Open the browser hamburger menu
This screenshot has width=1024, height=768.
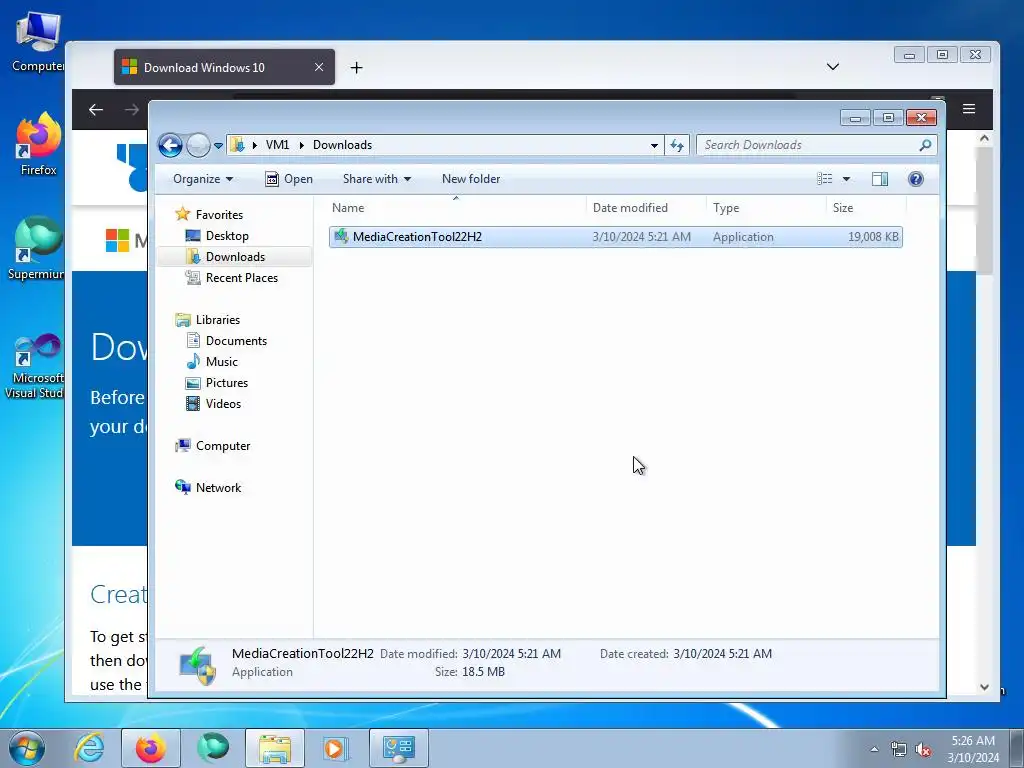(x=968, y=109)
